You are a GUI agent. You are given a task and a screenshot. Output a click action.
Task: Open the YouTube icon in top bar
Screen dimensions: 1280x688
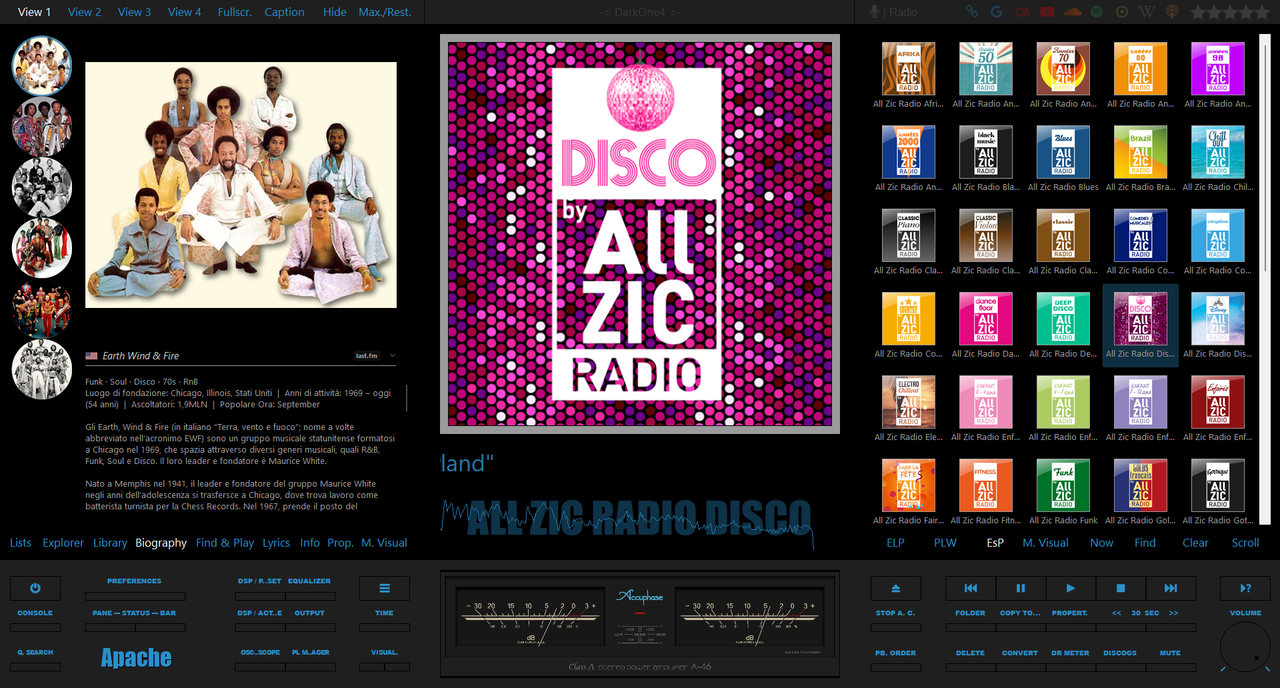coord(1047,12)
